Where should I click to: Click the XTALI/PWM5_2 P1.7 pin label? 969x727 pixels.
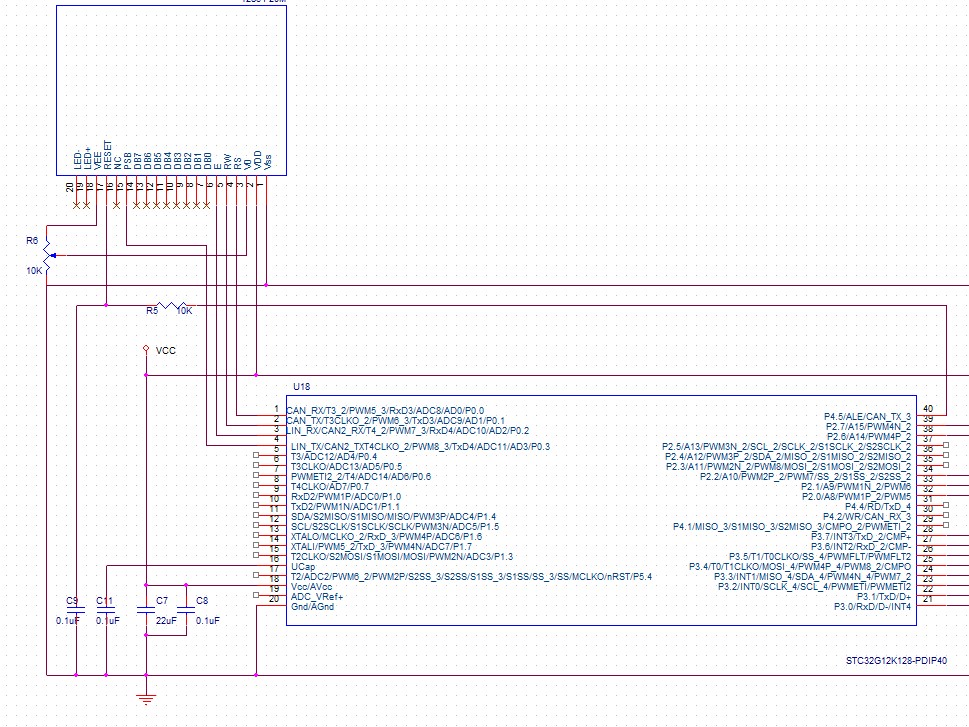[x=381, y=546]
